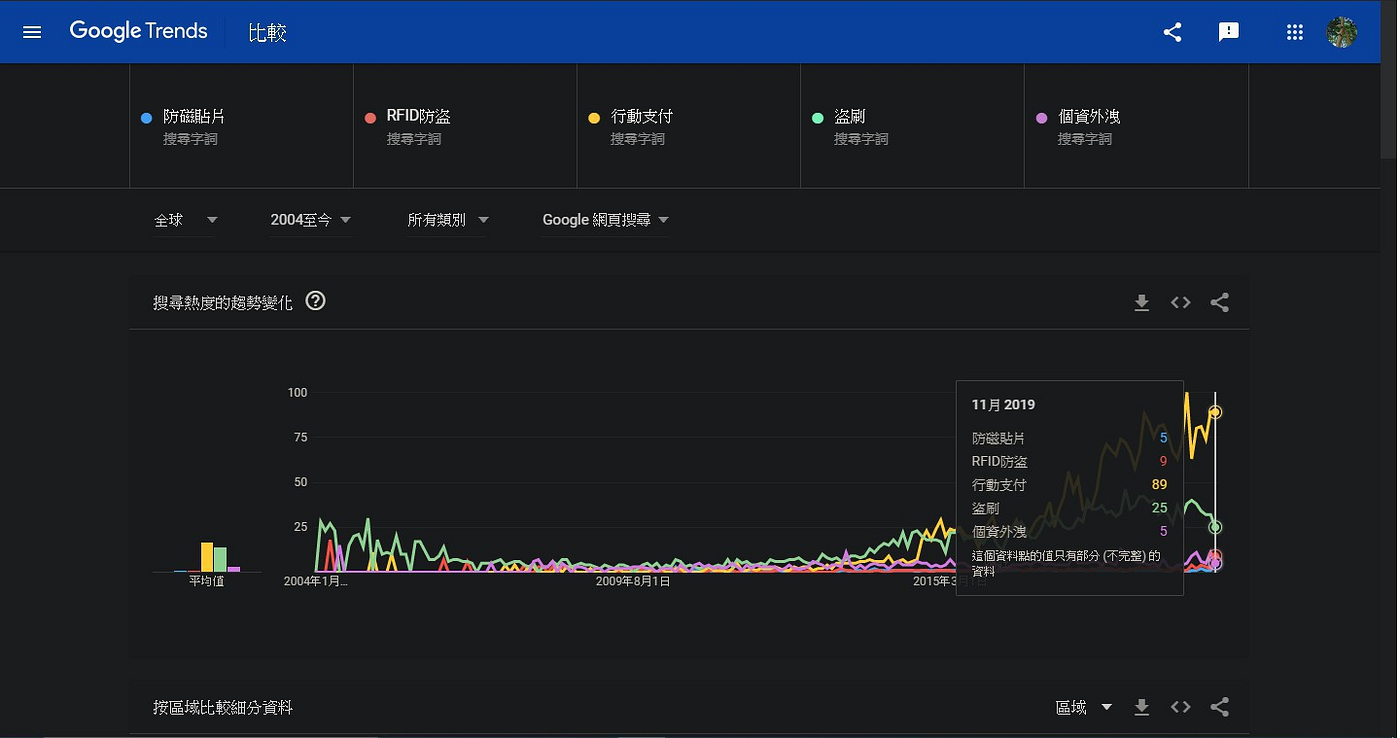Click the 2009年8月1日 axis label
1400x738 pixels.
(633, 581)
